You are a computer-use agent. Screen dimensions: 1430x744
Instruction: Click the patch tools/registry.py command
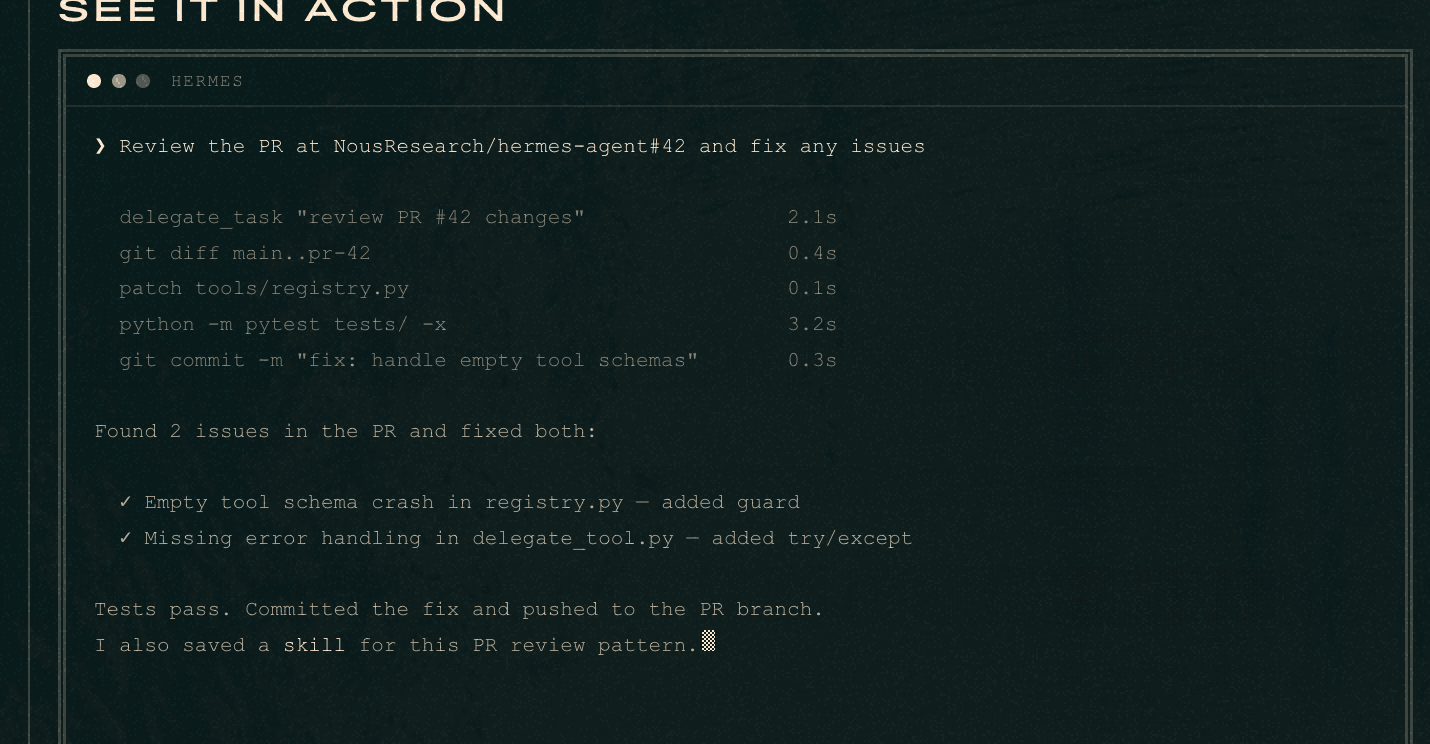pos(264,289)
